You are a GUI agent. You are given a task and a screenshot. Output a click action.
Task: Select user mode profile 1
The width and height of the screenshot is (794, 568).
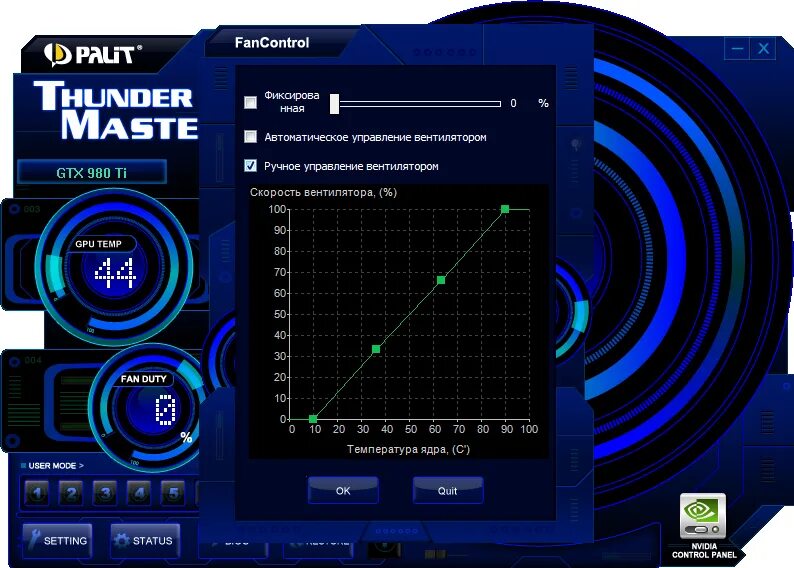click(x=37, y=493)
